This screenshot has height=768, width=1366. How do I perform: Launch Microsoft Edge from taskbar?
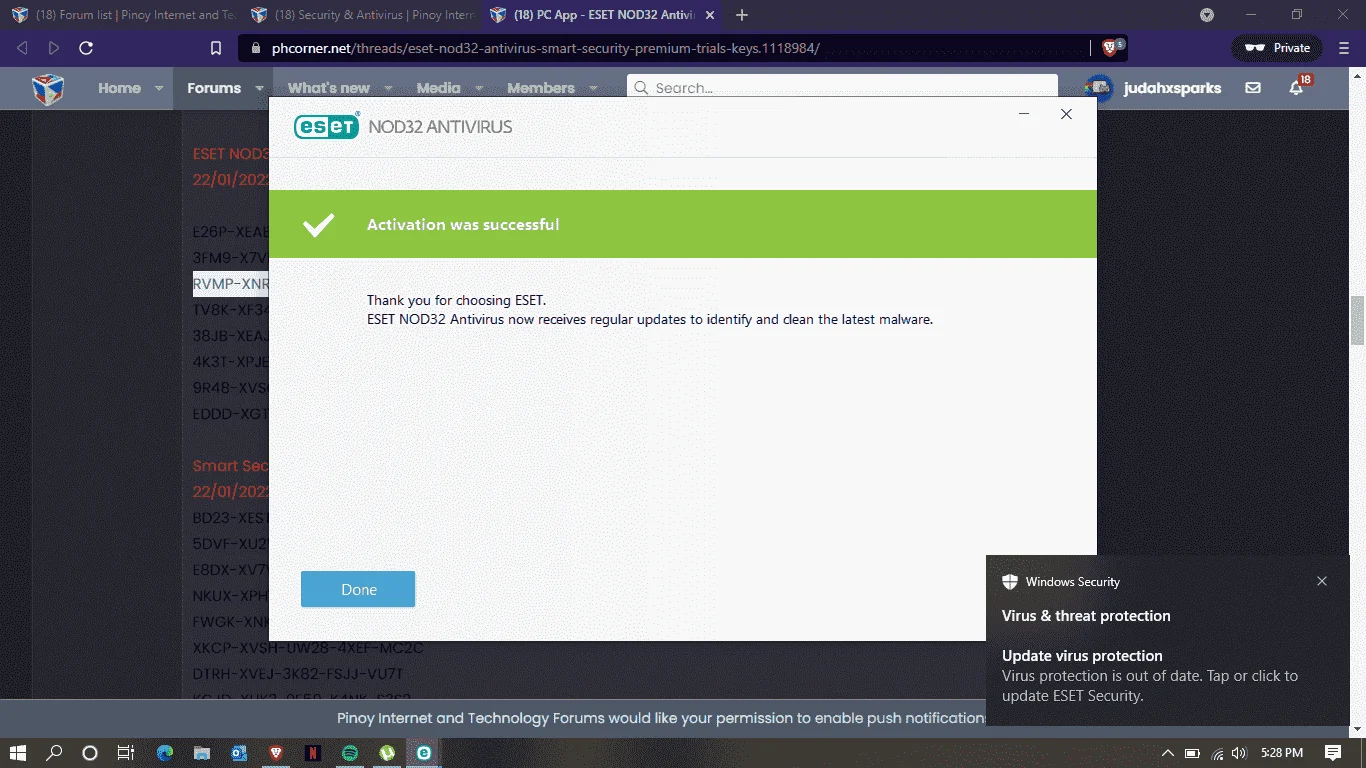coord(165,753)
